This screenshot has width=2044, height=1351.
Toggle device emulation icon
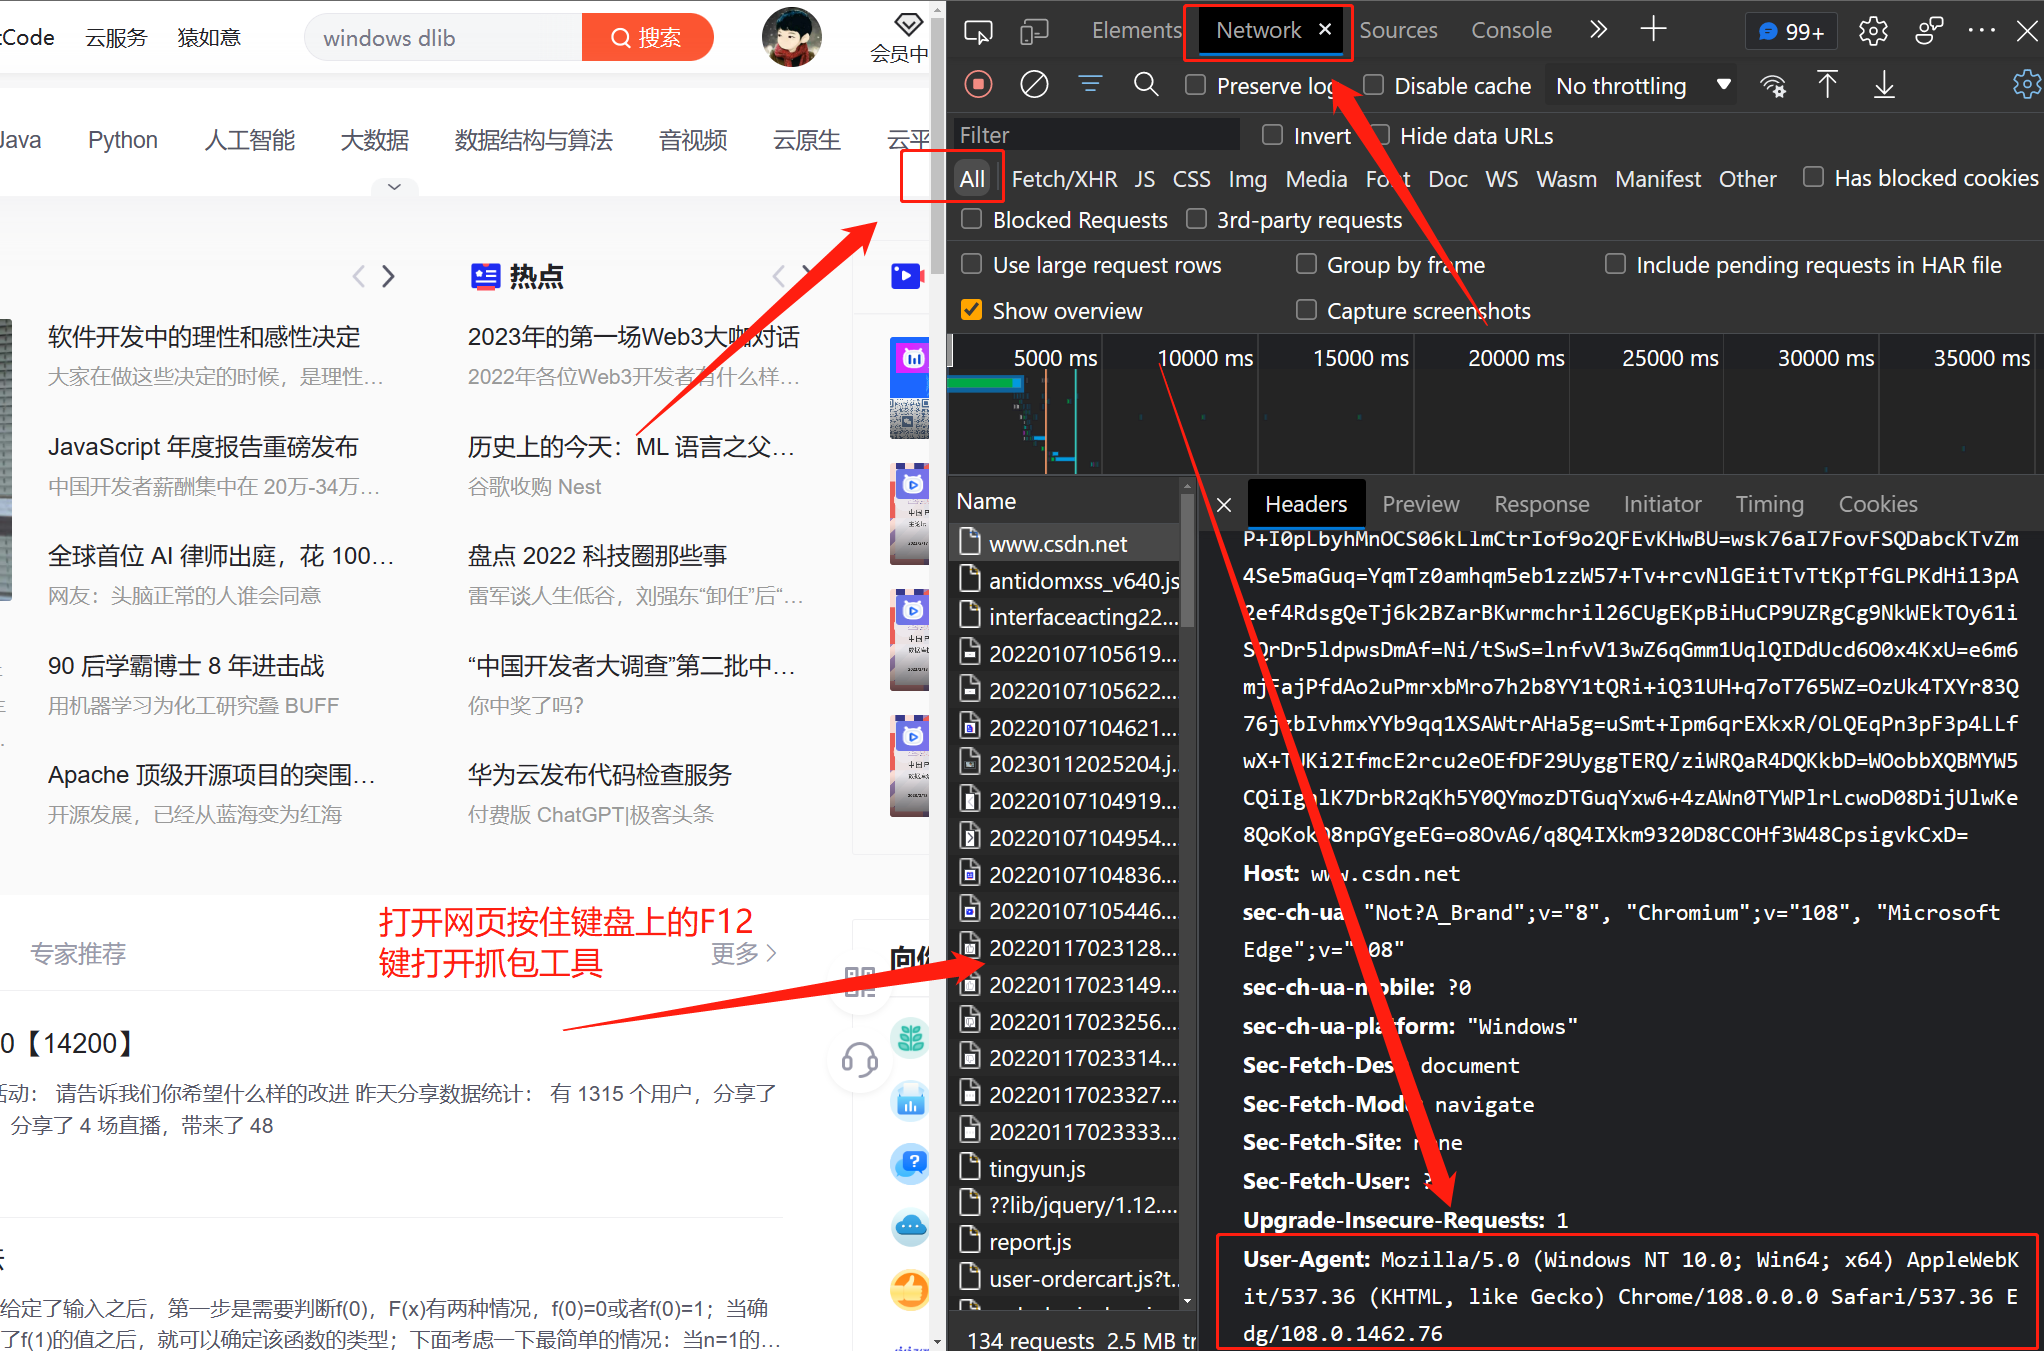click(1034, 31)
